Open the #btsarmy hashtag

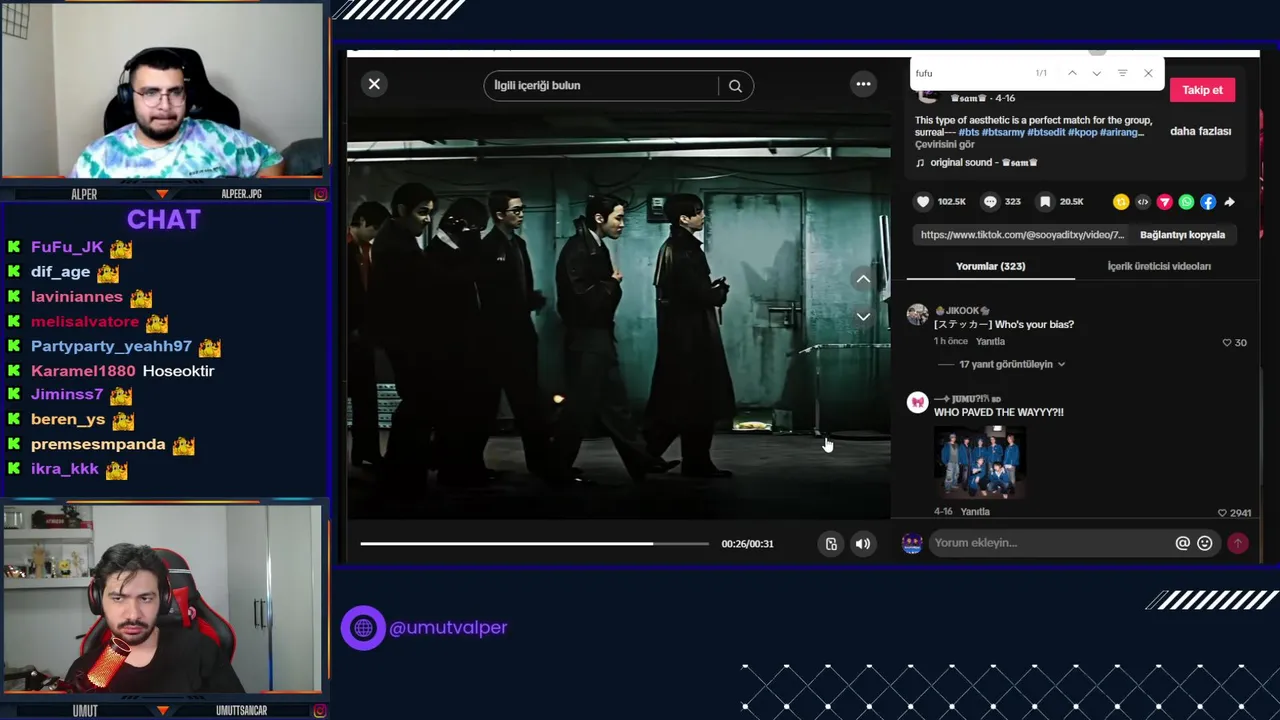pyautogui.click(x=1003, y=132)
